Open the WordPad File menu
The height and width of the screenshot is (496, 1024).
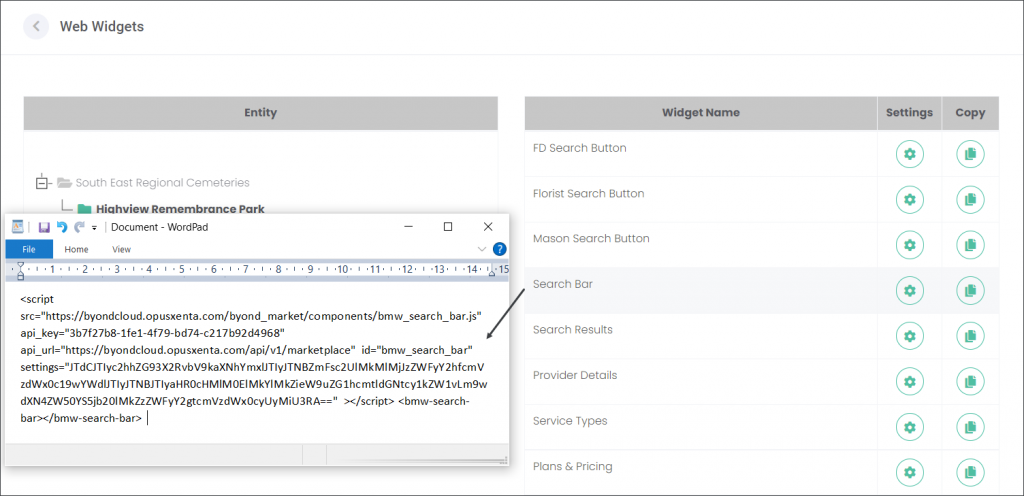click(29, 249)
